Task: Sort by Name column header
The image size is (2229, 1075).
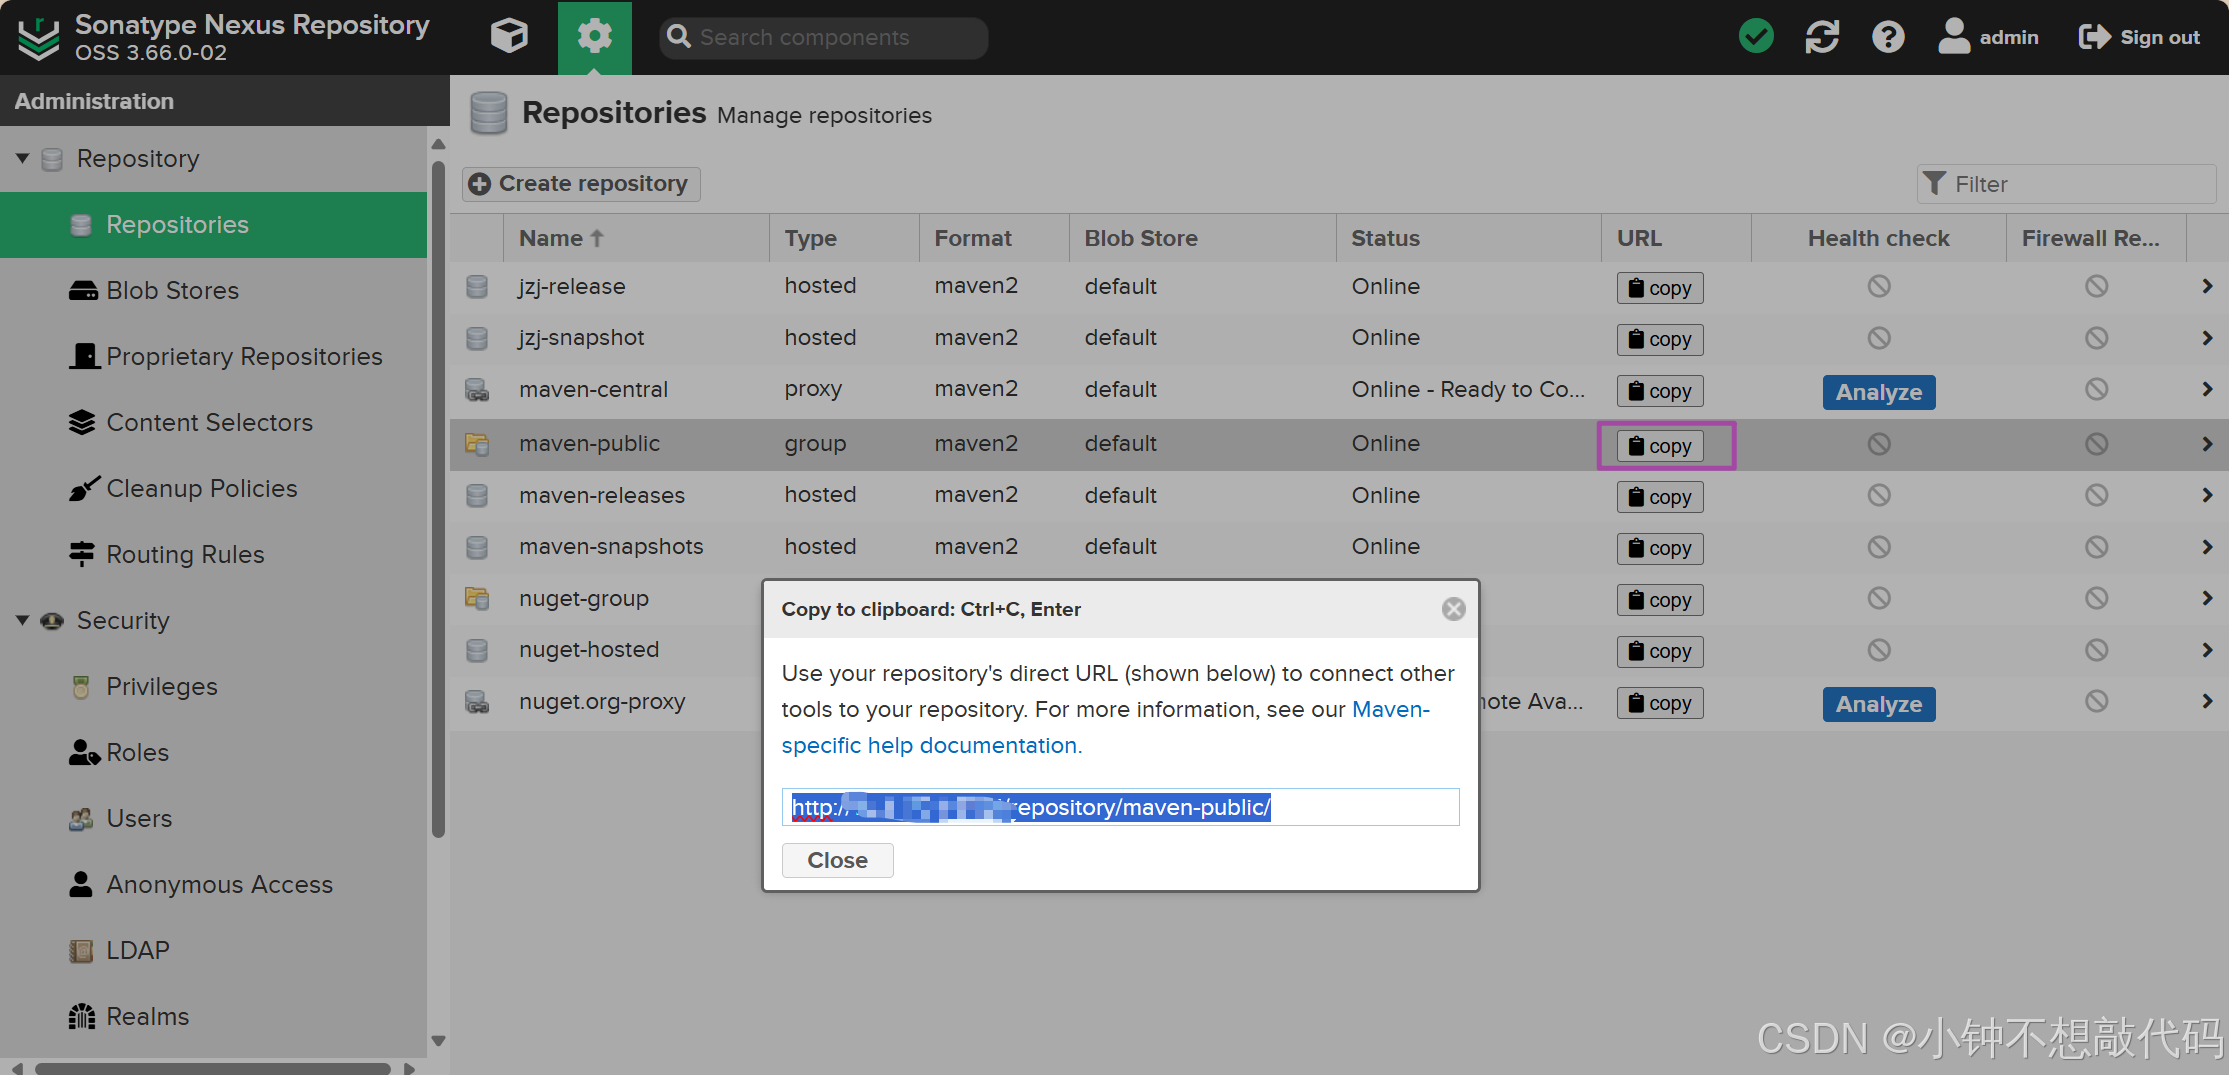Action: (636, 238)
